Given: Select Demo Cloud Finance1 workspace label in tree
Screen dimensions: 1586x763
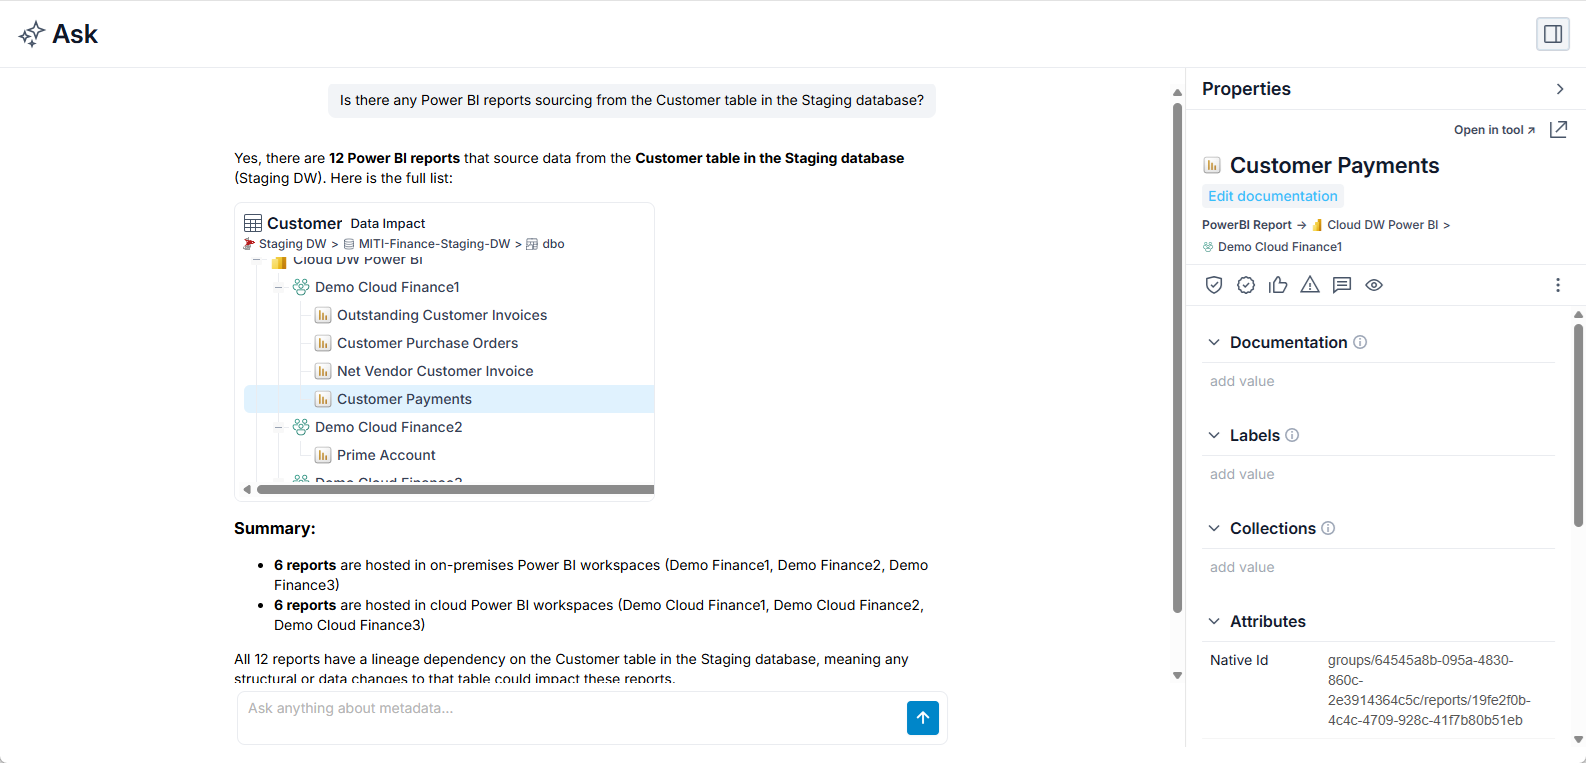Looking at the screenshot, I should click(387, 287).
